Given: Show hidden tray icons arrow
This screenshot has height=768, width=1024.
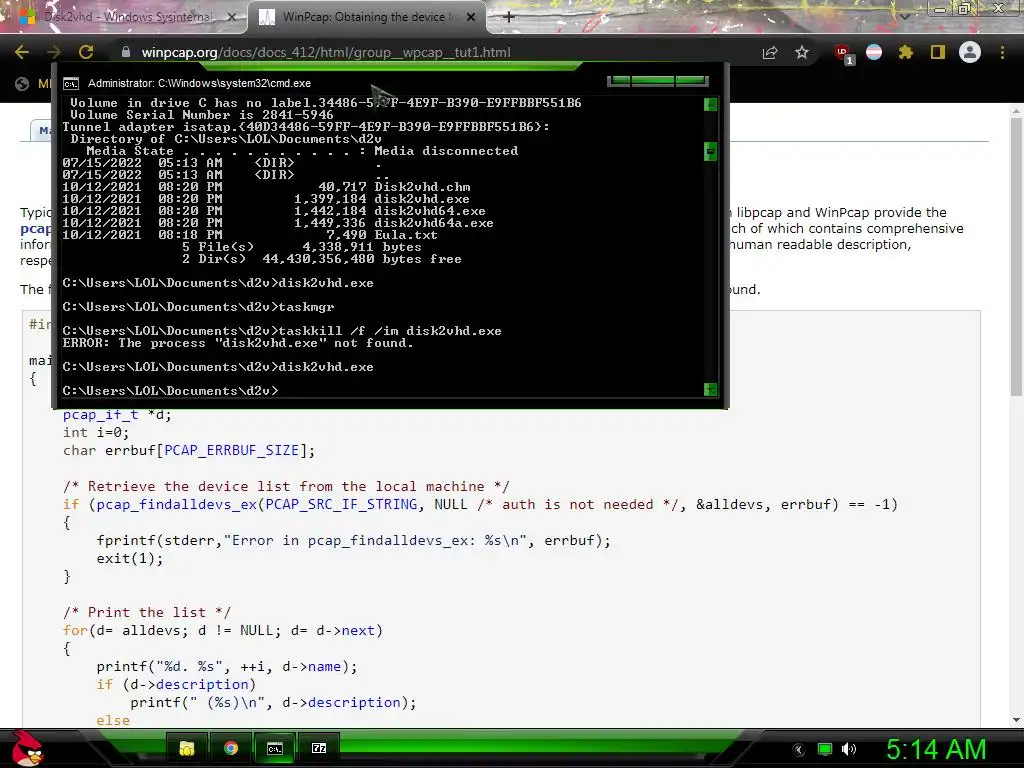Looking at the screenshot, I should 799,750.
